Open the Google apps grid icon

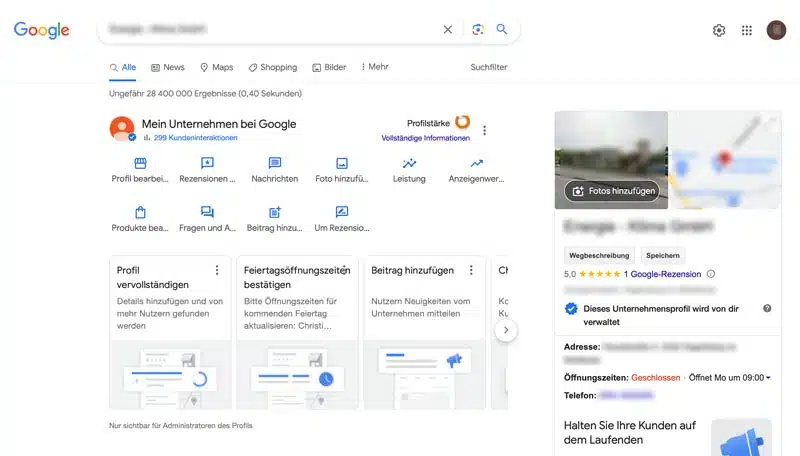pyautogui.click(x=747, y=31)
